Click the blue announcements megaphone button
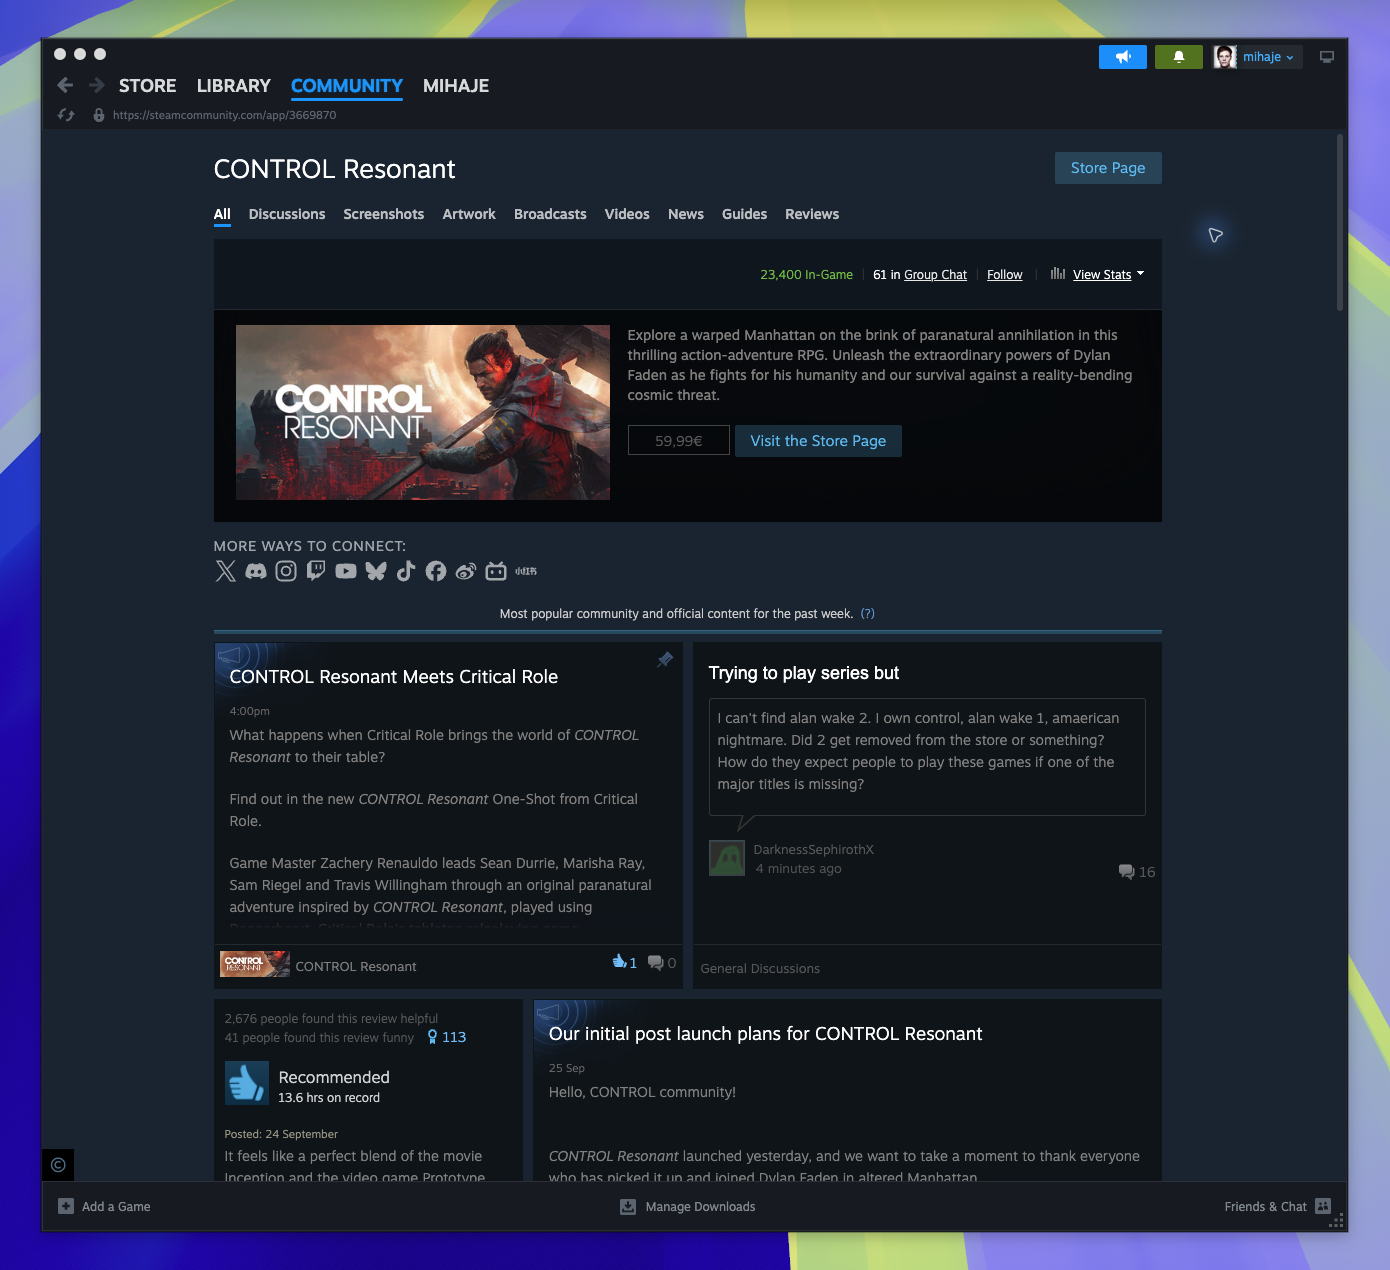1390x1270 pixels. 1123,57
